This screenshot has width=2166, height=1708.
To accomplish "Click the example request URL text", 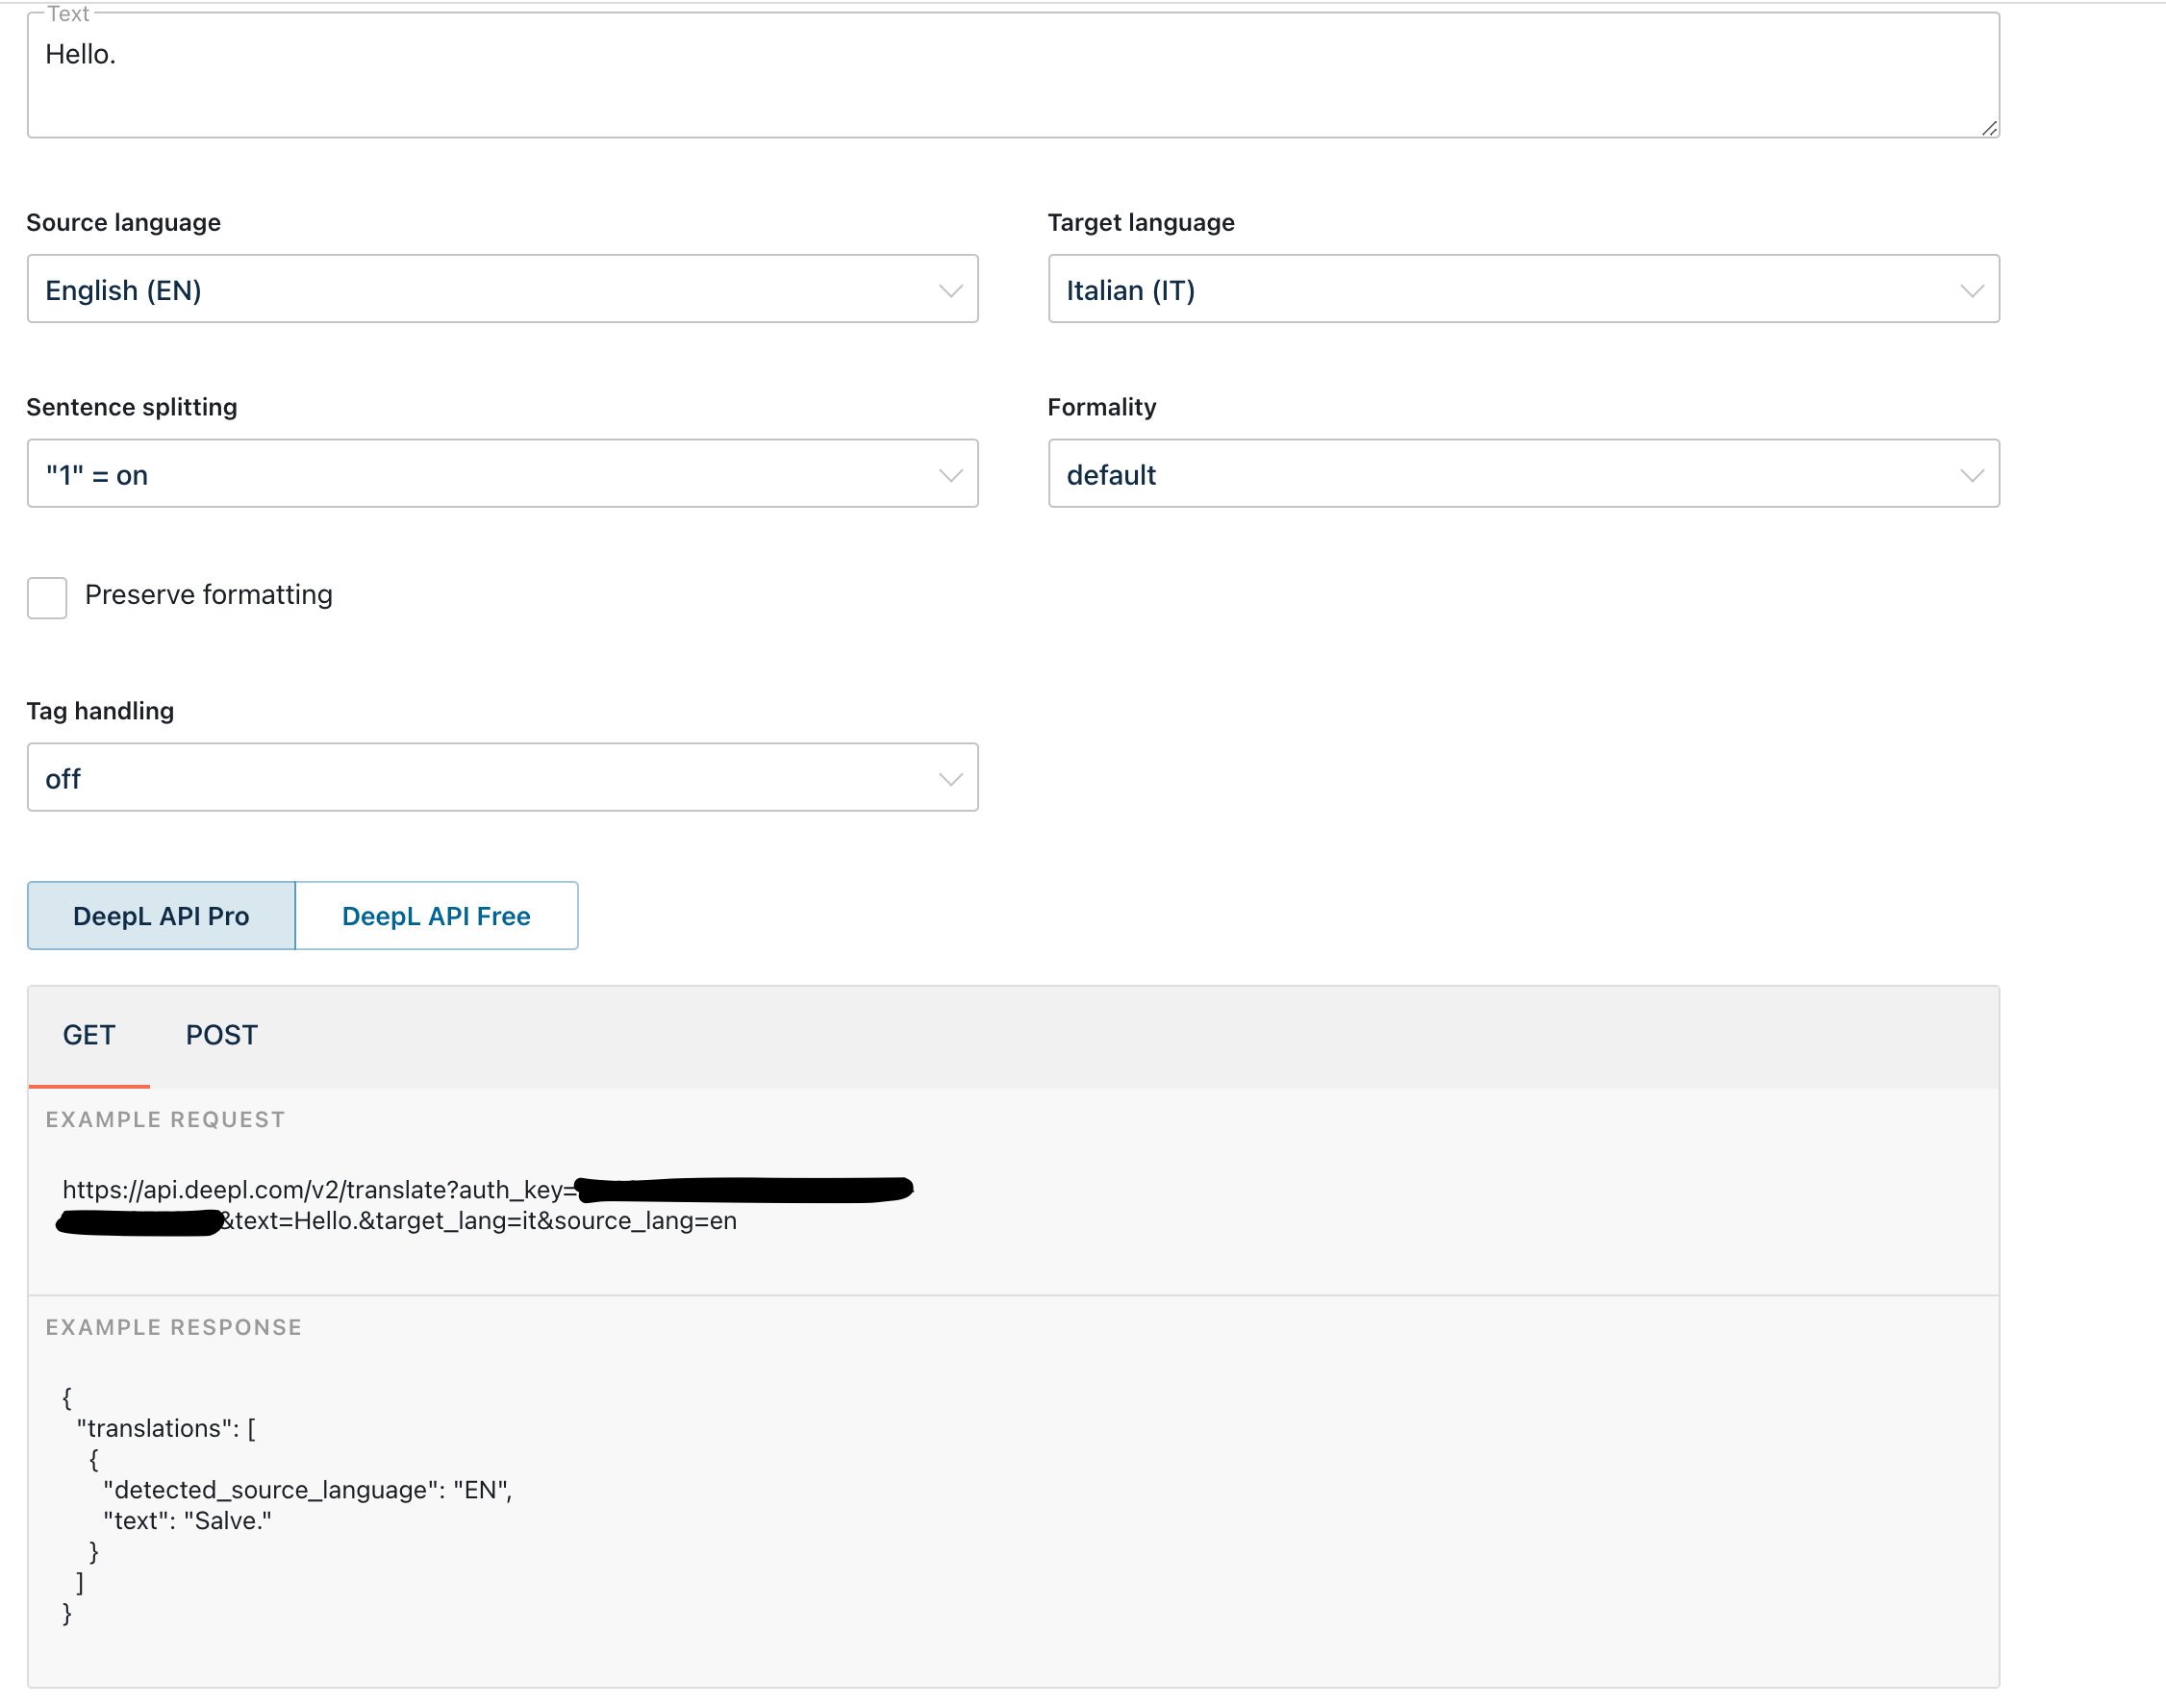I will pos(320,1190).
